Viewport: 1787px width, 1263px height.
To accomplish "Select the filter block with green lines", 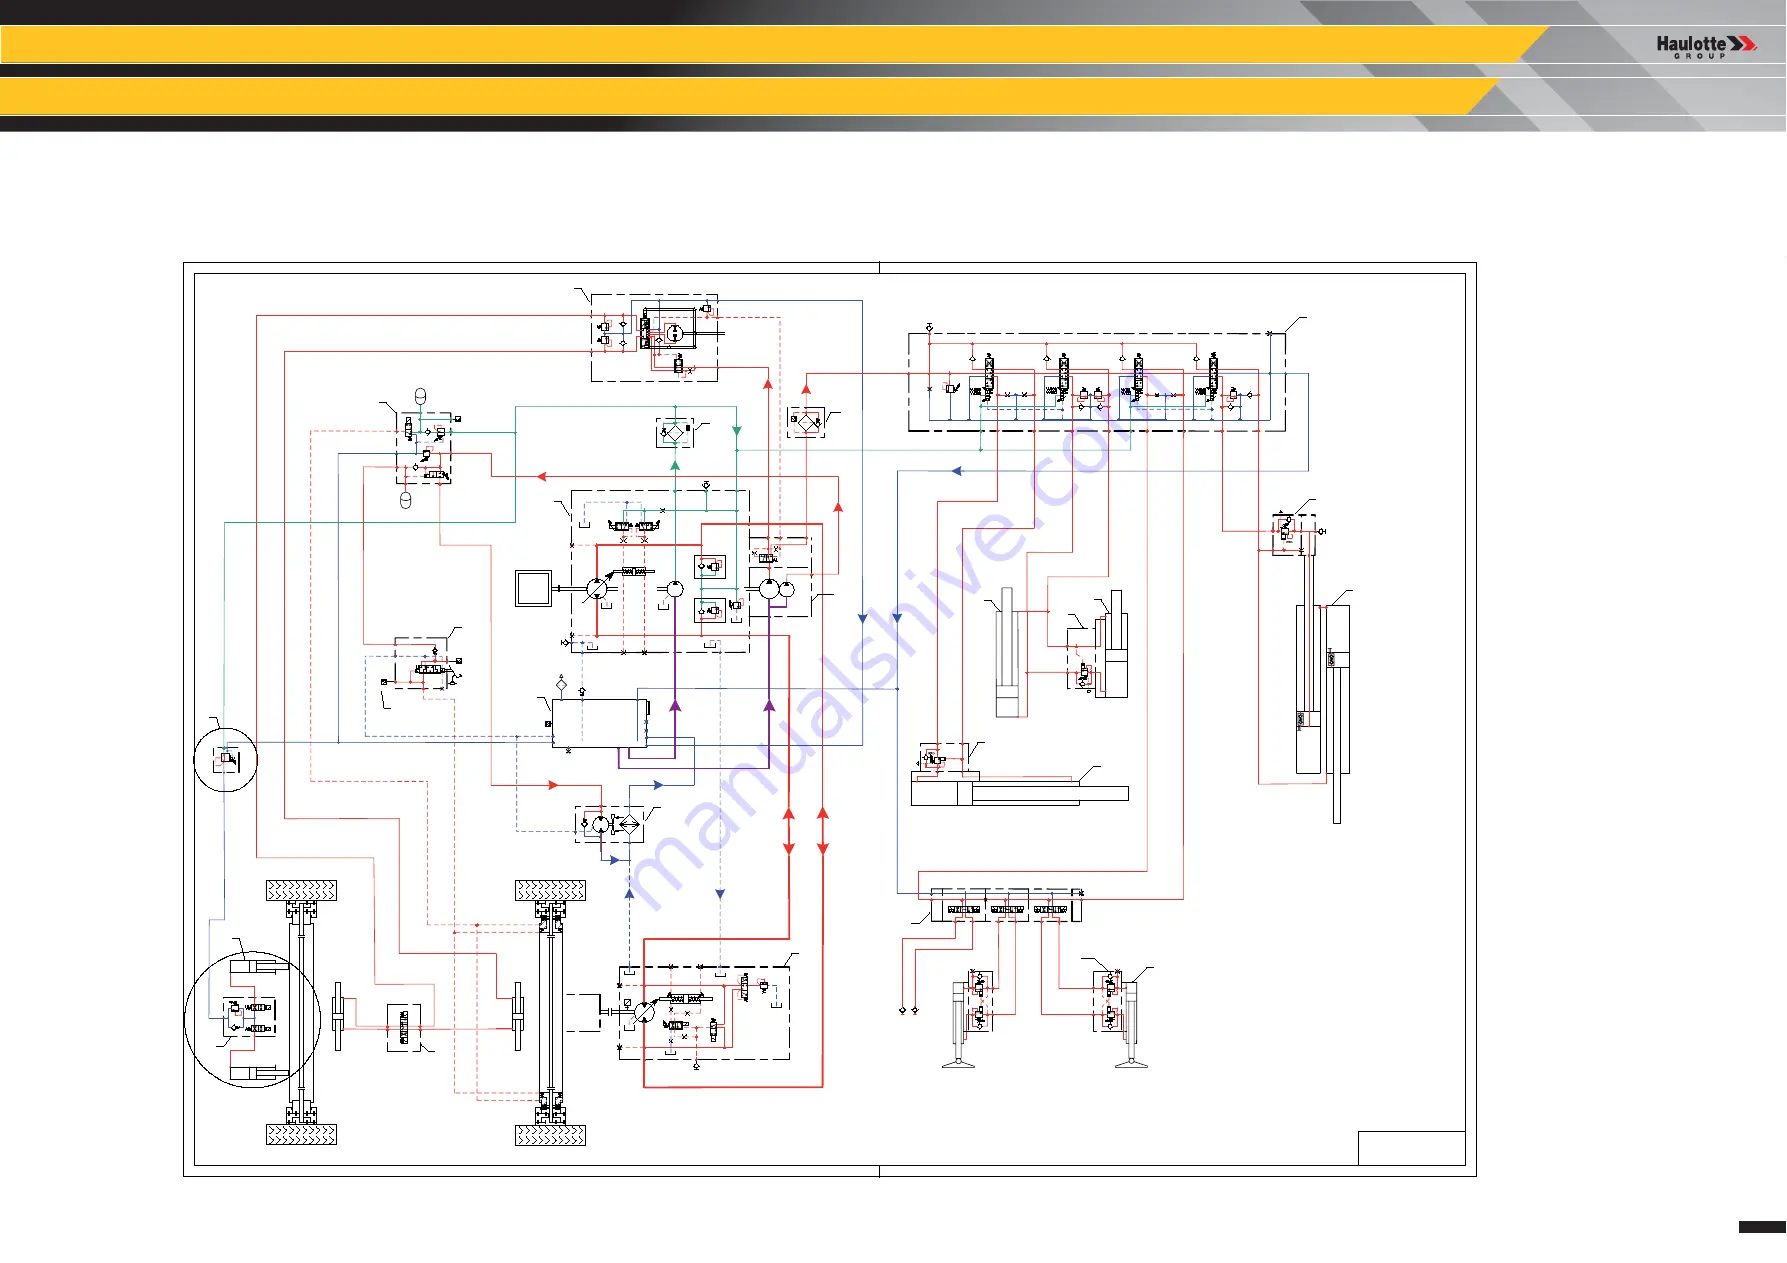I will (x=675, y=433).
